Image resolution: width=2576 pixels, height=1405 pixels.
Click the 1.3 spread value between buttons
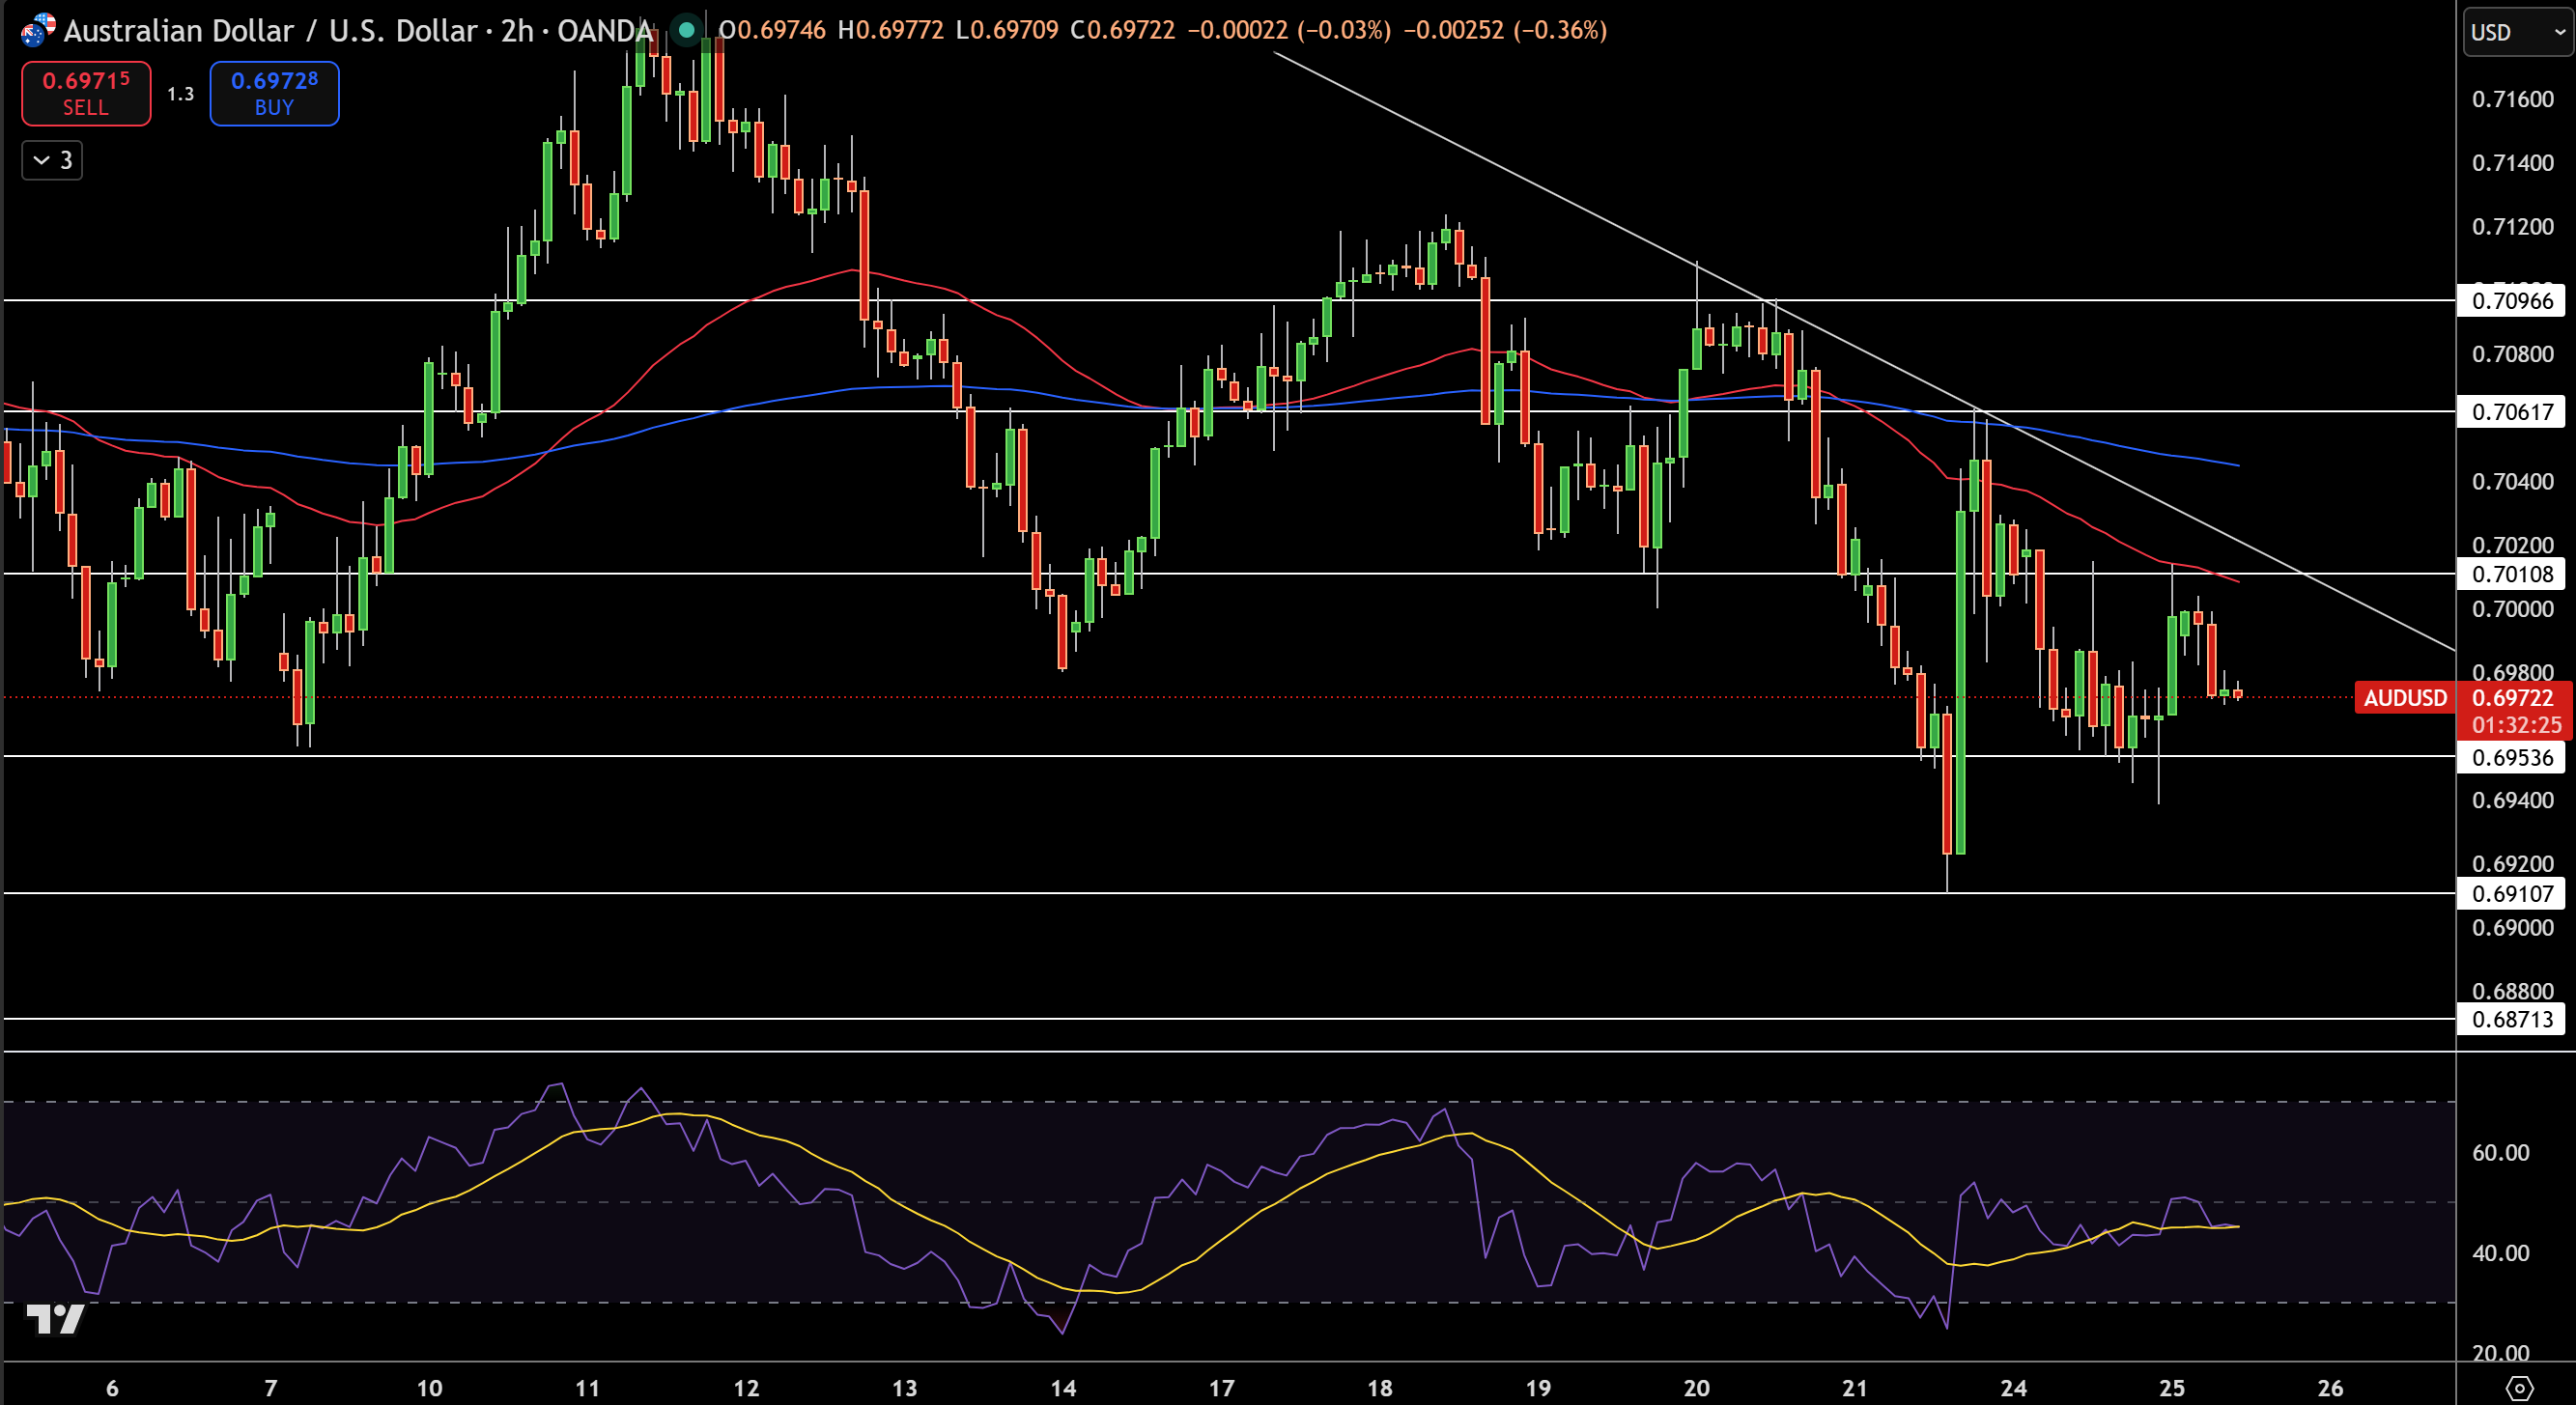(180, 94)
